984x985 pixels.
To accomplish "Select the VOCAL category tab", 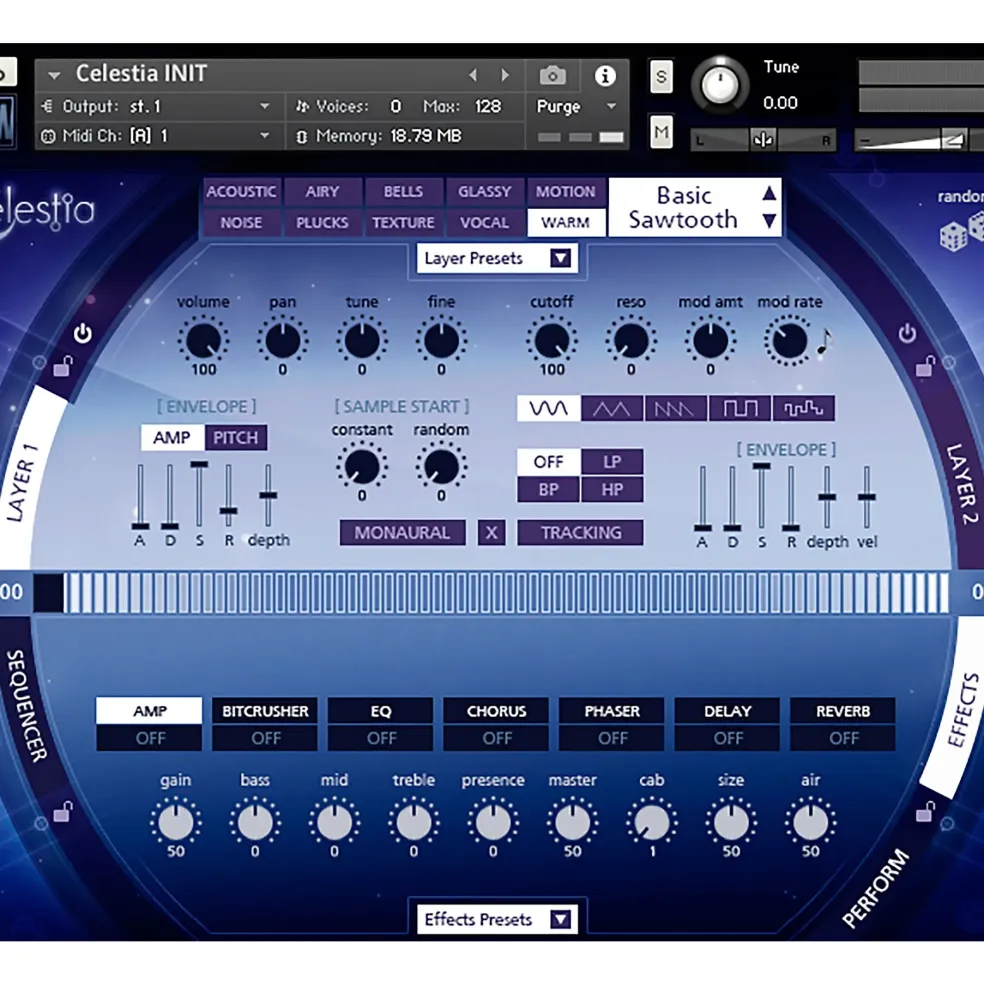I will 484,222.
